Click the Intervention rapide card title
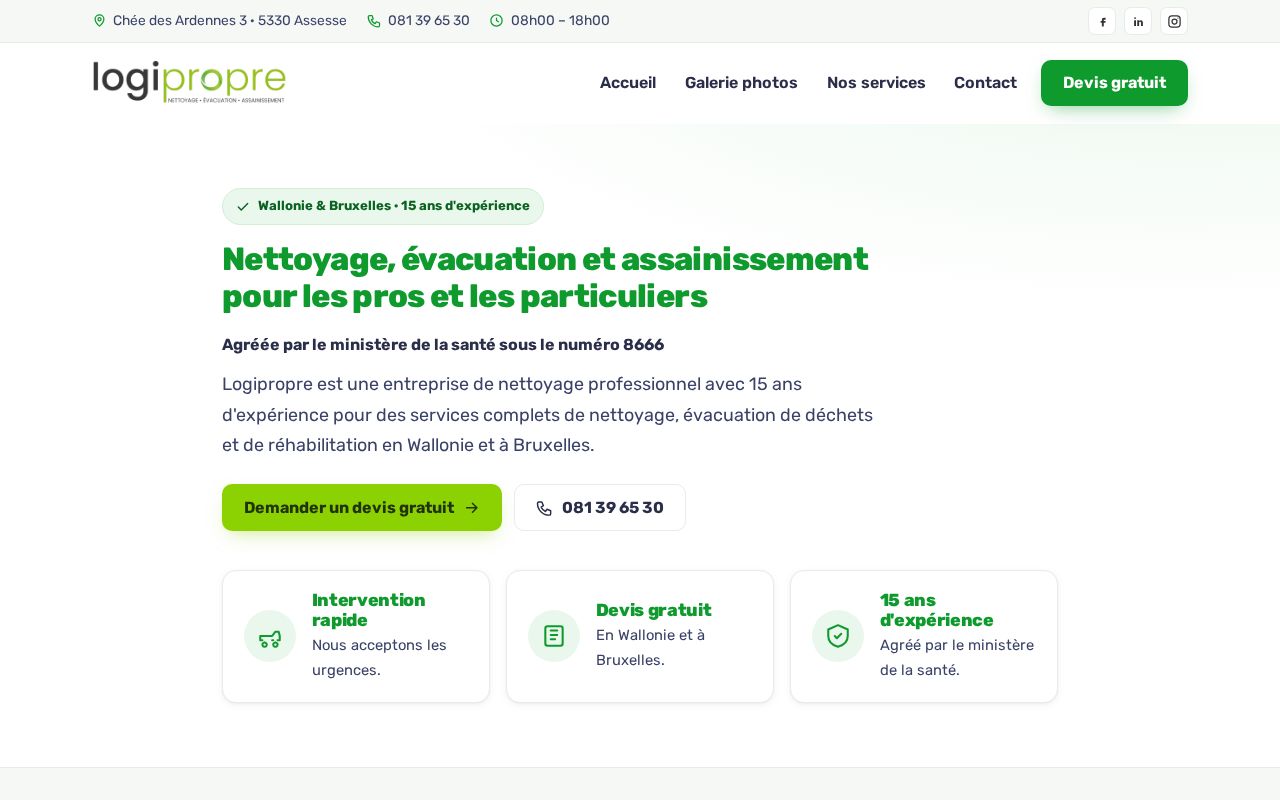1280x800 pixels. pyautogui.click(x=369, y=610)
